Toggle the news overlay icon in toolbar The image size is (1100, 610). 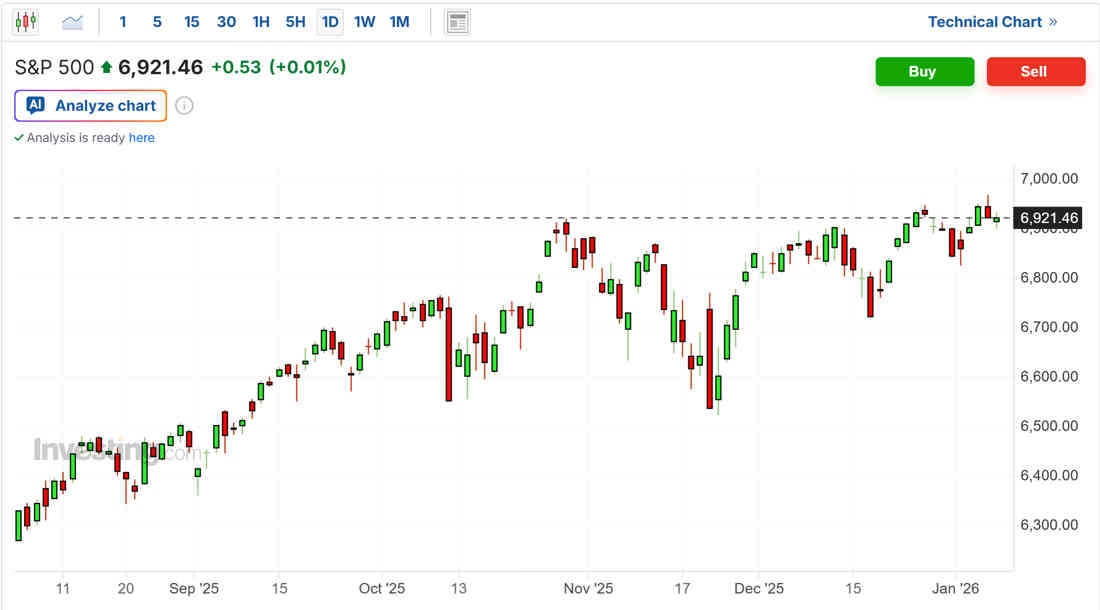click(x=458, y=22)
